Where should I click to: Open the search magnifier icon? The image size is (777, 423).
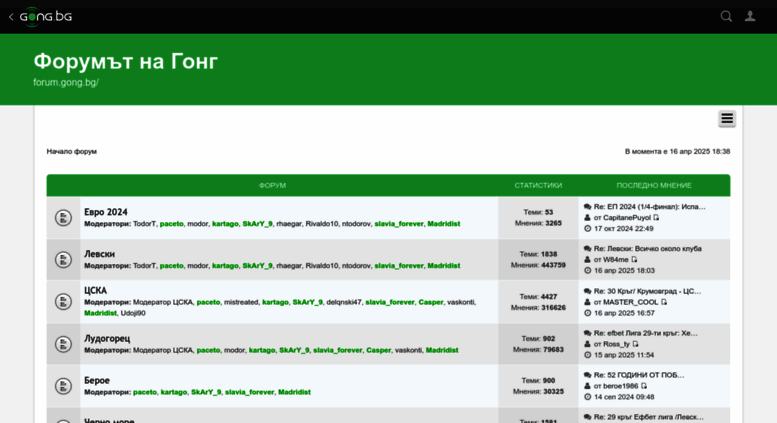[x=726, y=16]
